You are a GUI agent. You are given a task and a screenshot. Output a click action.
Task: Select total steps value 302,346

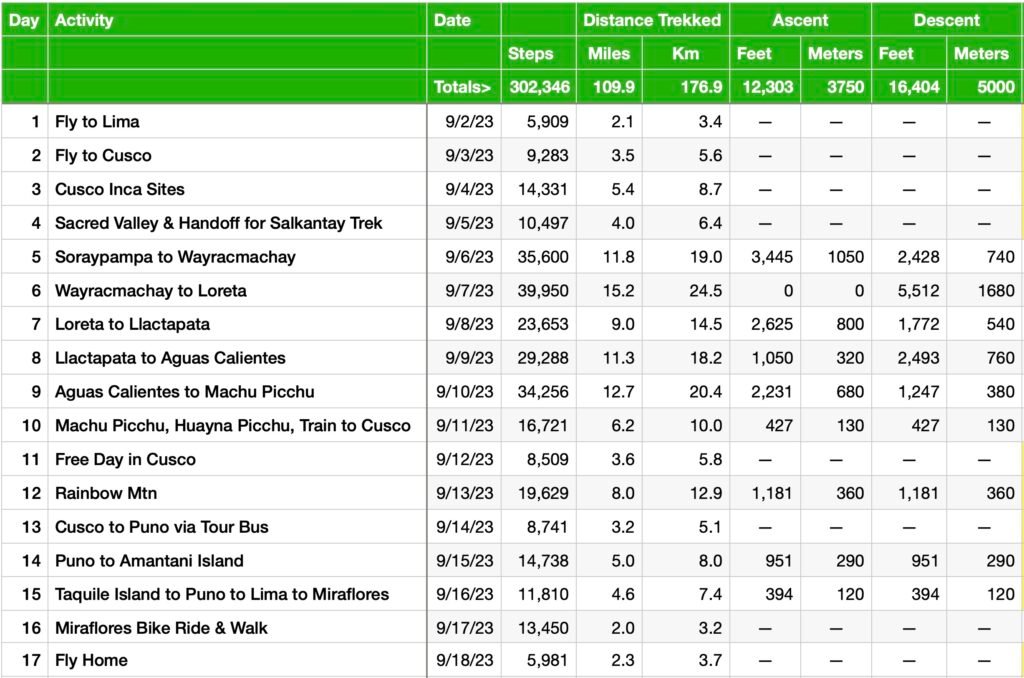click(x=539, y=87)
